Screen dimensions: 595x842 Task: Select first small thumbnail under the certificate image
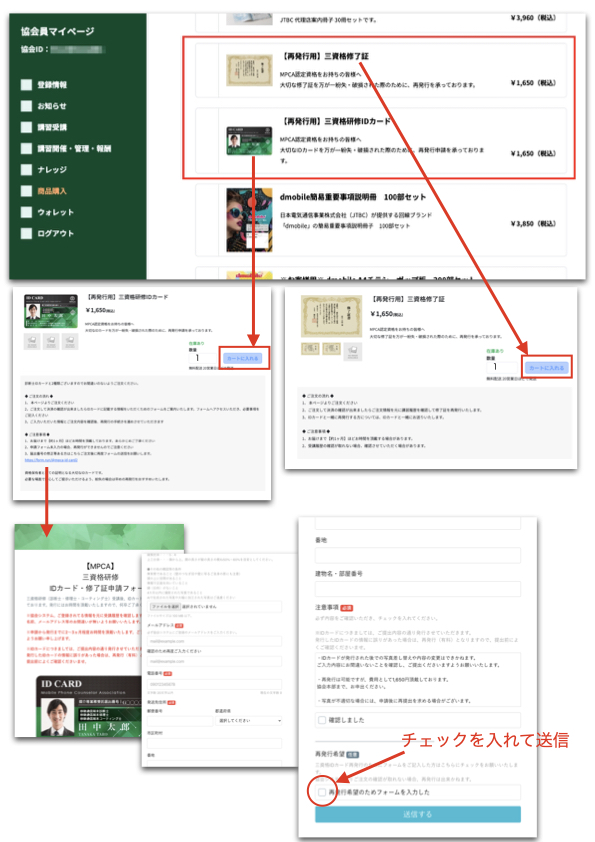310,349
